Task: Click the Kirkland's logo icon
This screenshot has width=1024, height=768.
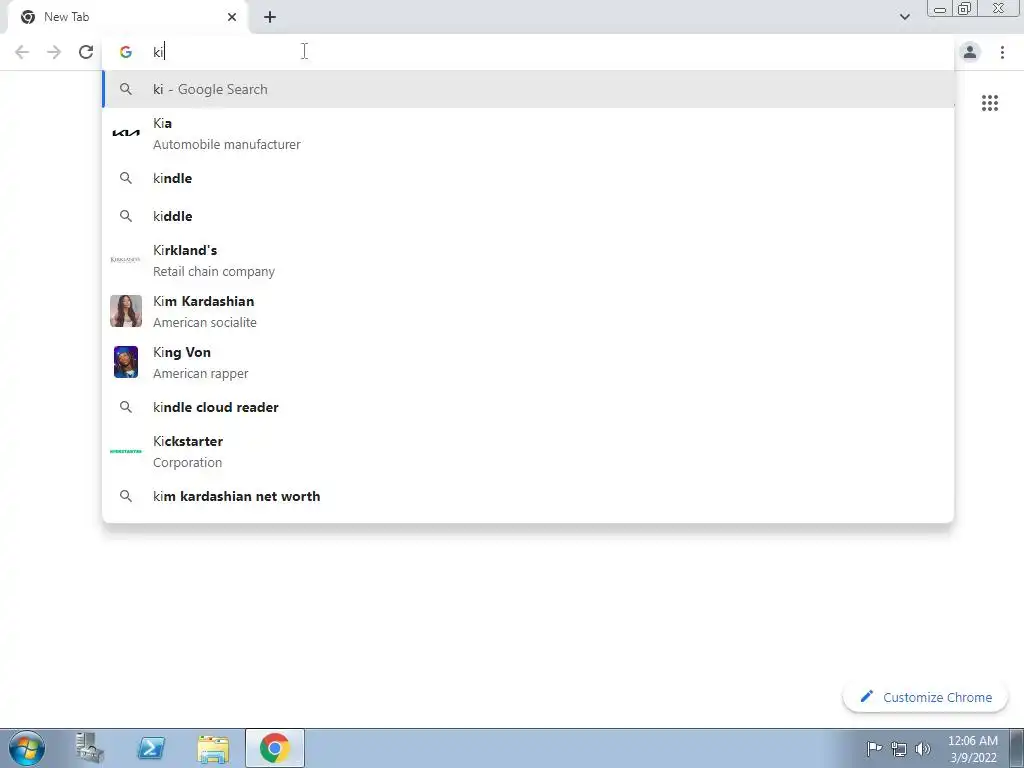Action: pos(125,260)
